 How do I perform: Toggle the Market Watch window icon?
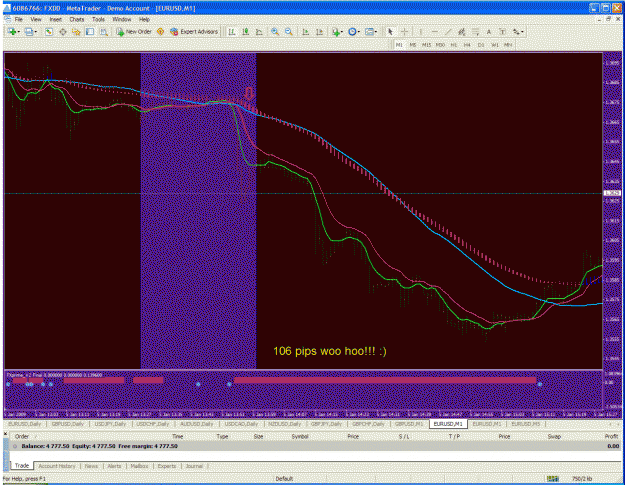pos(49,32)
